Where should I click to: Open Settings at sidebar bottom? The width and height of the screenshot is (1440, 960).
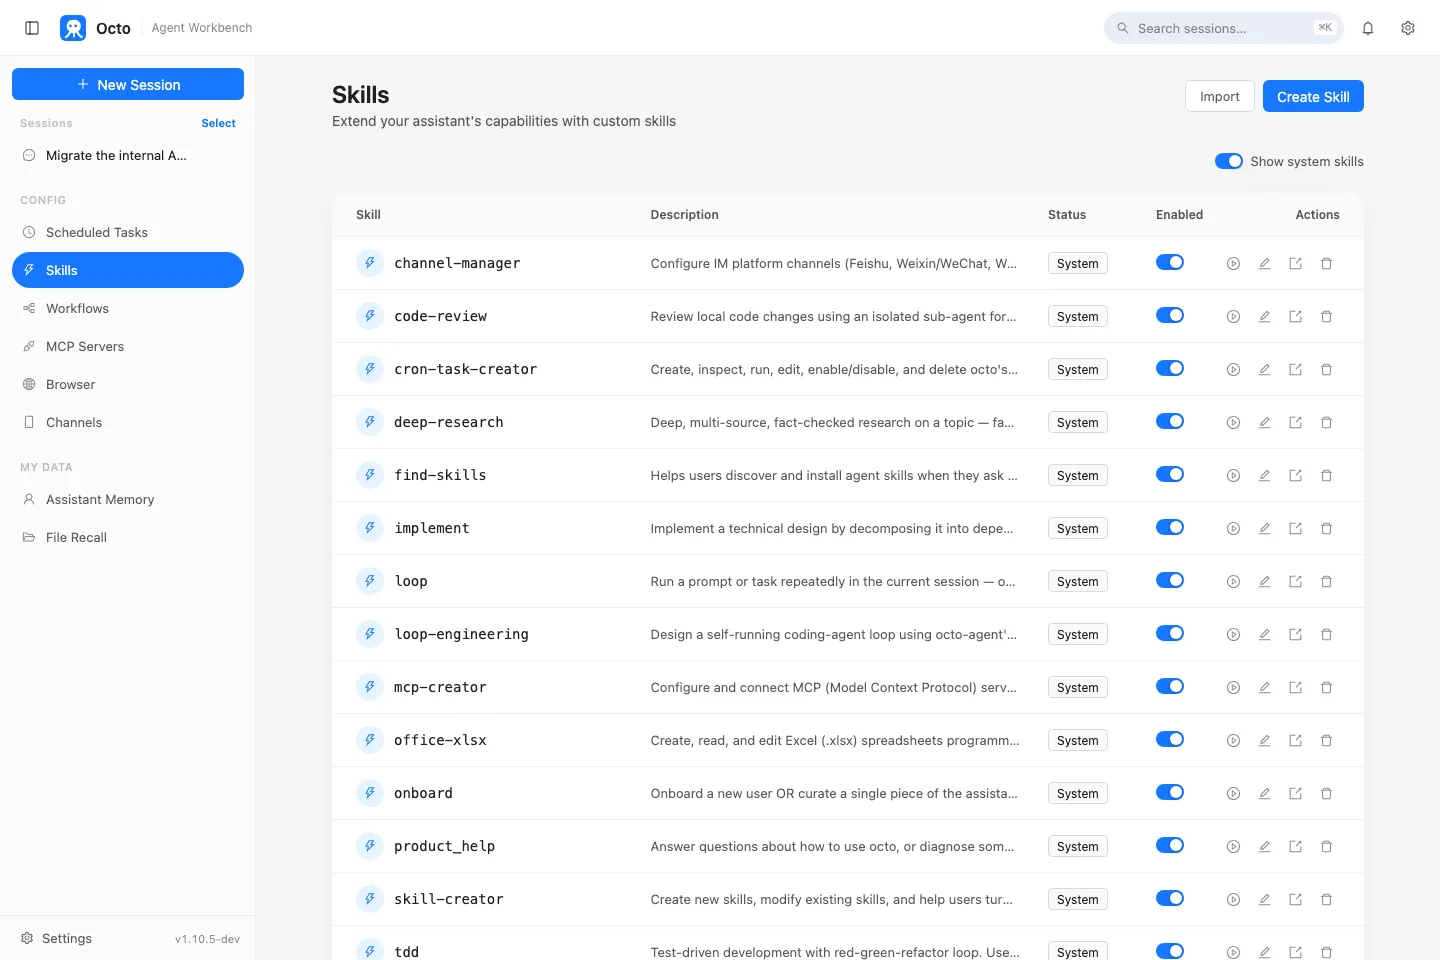(56, 938)
